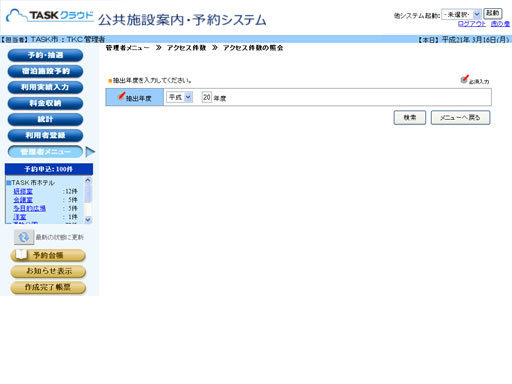Click the link right of ログアウト
This screenshot has height=384, width=512.
[x=500, y=24]
